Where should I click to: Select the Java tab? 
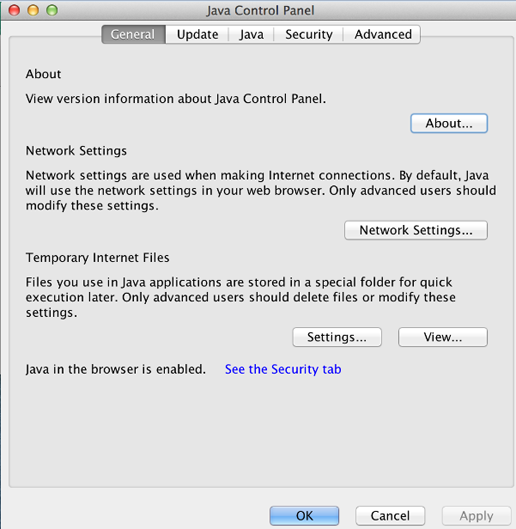click(251, 34)
